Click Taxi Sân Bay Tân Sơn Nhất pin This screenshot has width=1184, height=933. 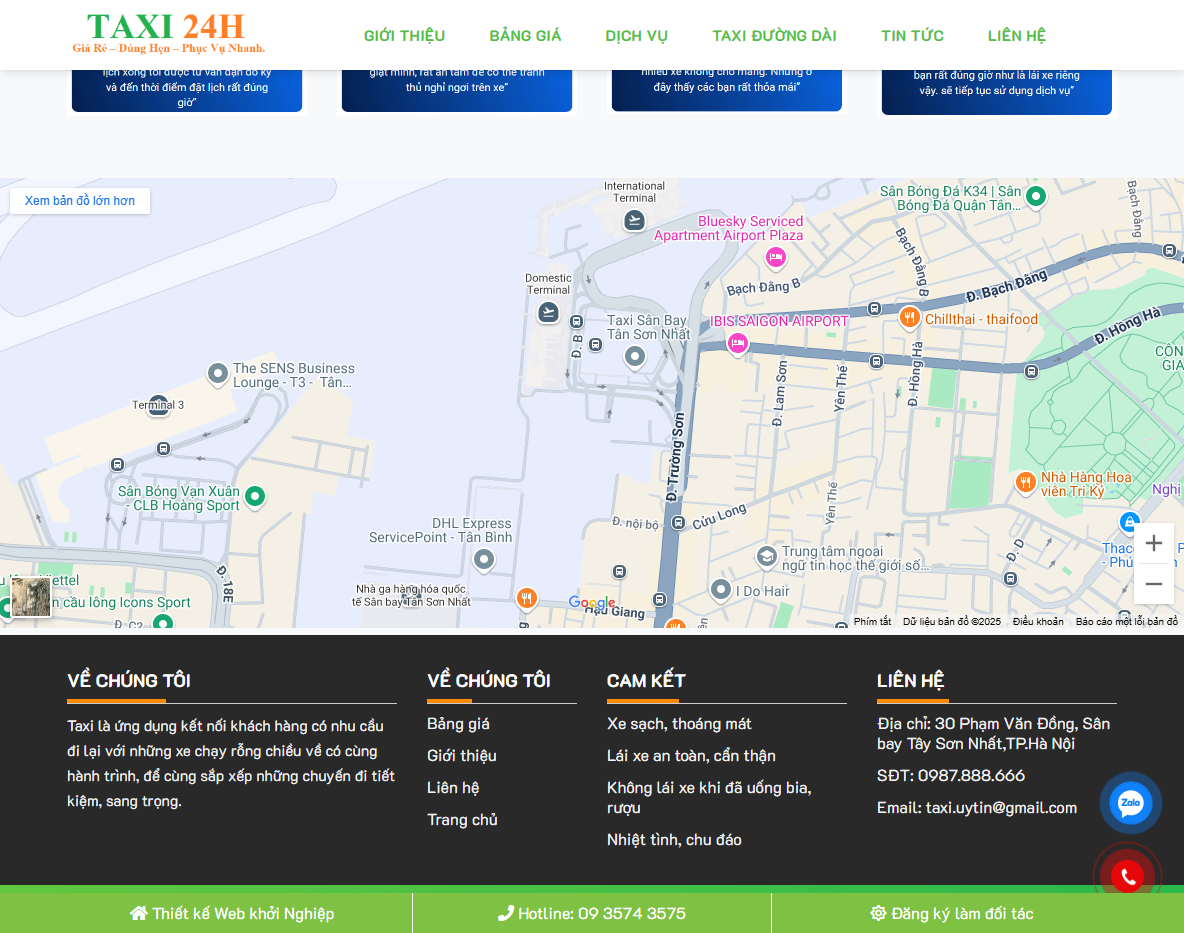point(634,356)
